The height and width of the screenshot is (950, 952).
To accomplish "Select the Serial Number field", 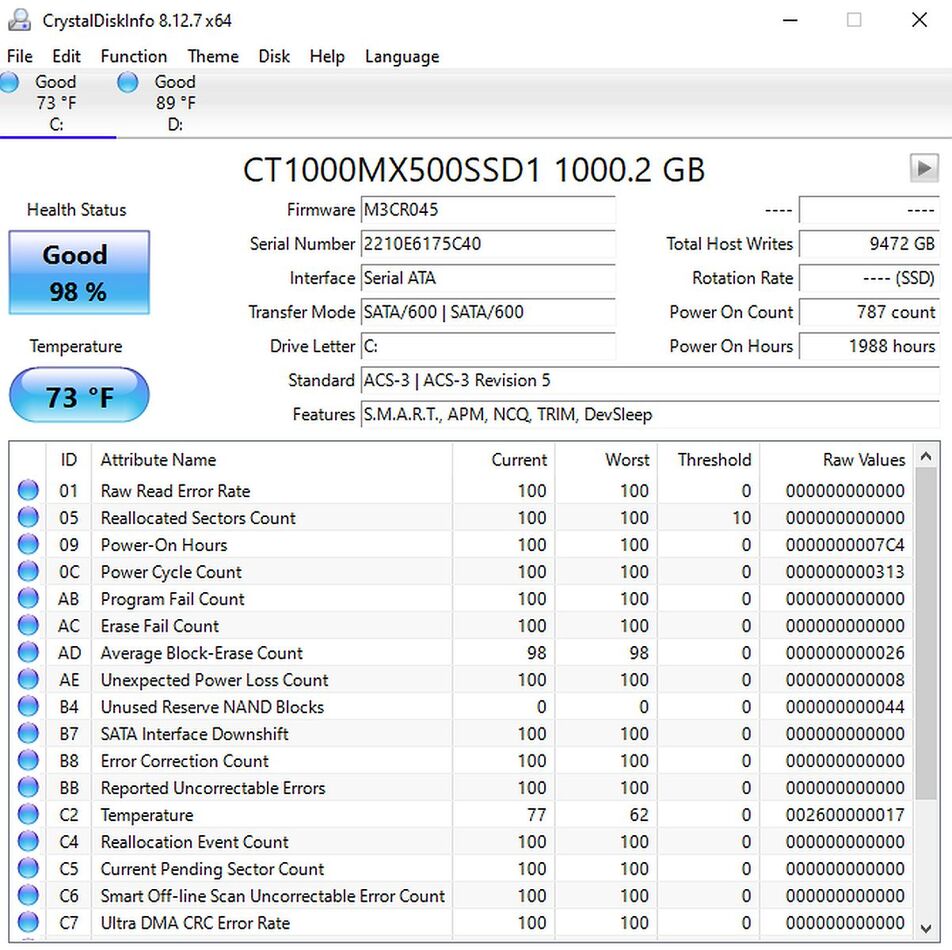I will click(x=487, y=244).
